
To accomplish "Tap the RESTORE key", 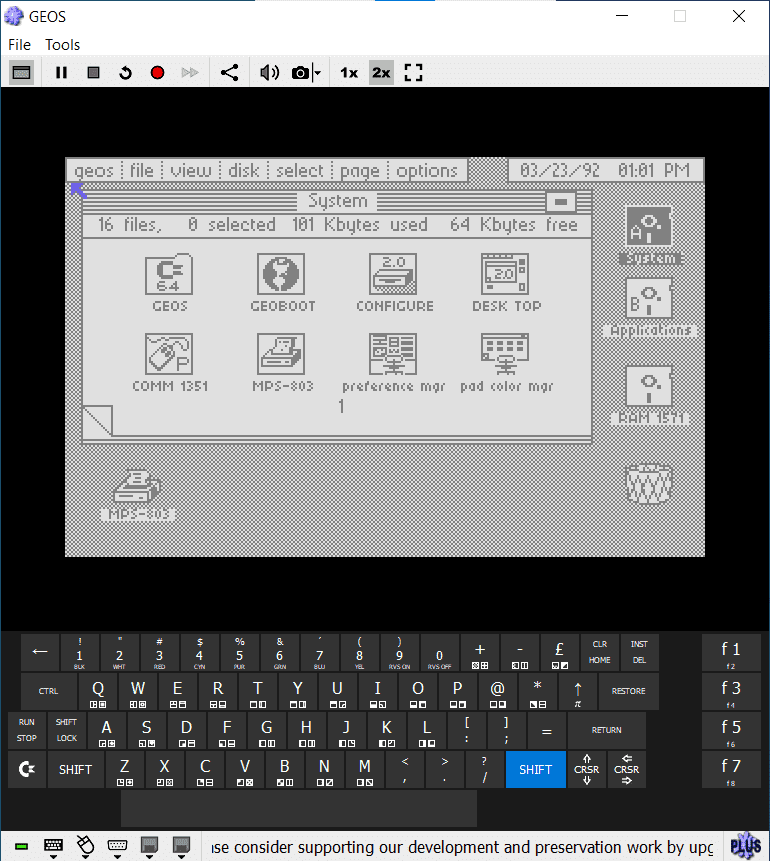I will coord(628,691).
